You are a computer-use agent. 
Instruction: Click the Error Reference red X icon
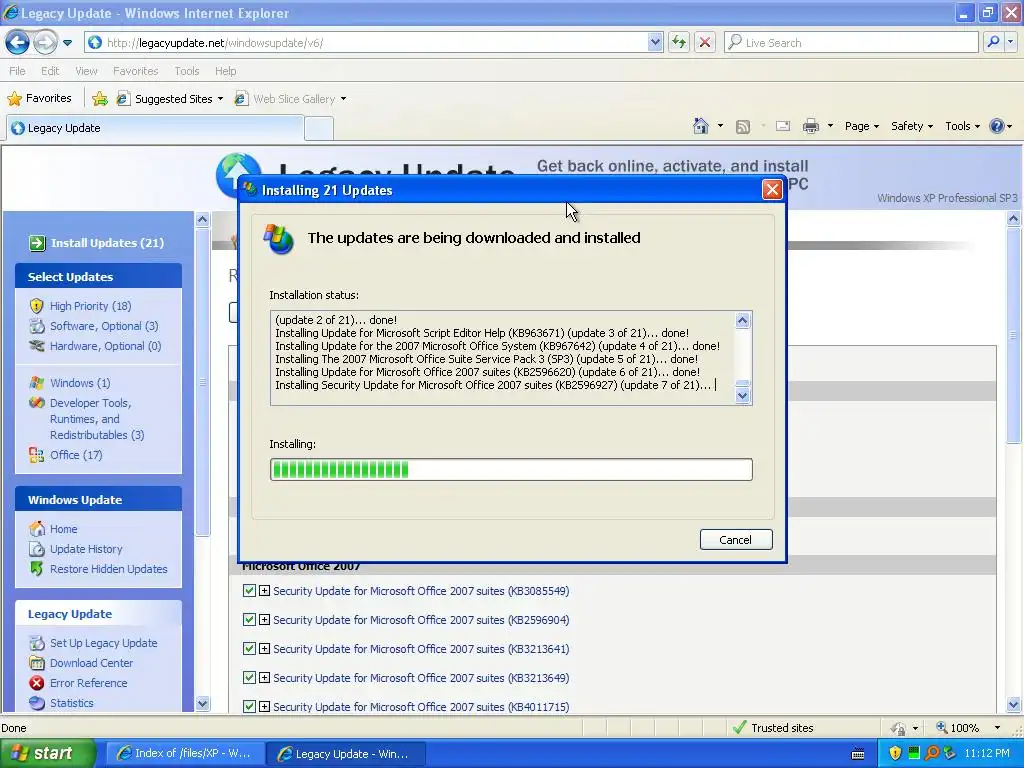click(37, 683)
